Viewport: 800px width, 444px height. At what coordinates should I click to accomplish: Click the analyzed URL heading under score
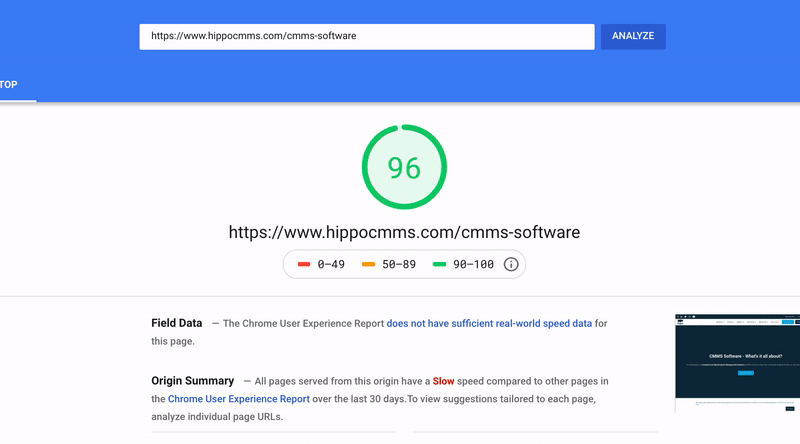pyautogui.click(x=404, y=232)
